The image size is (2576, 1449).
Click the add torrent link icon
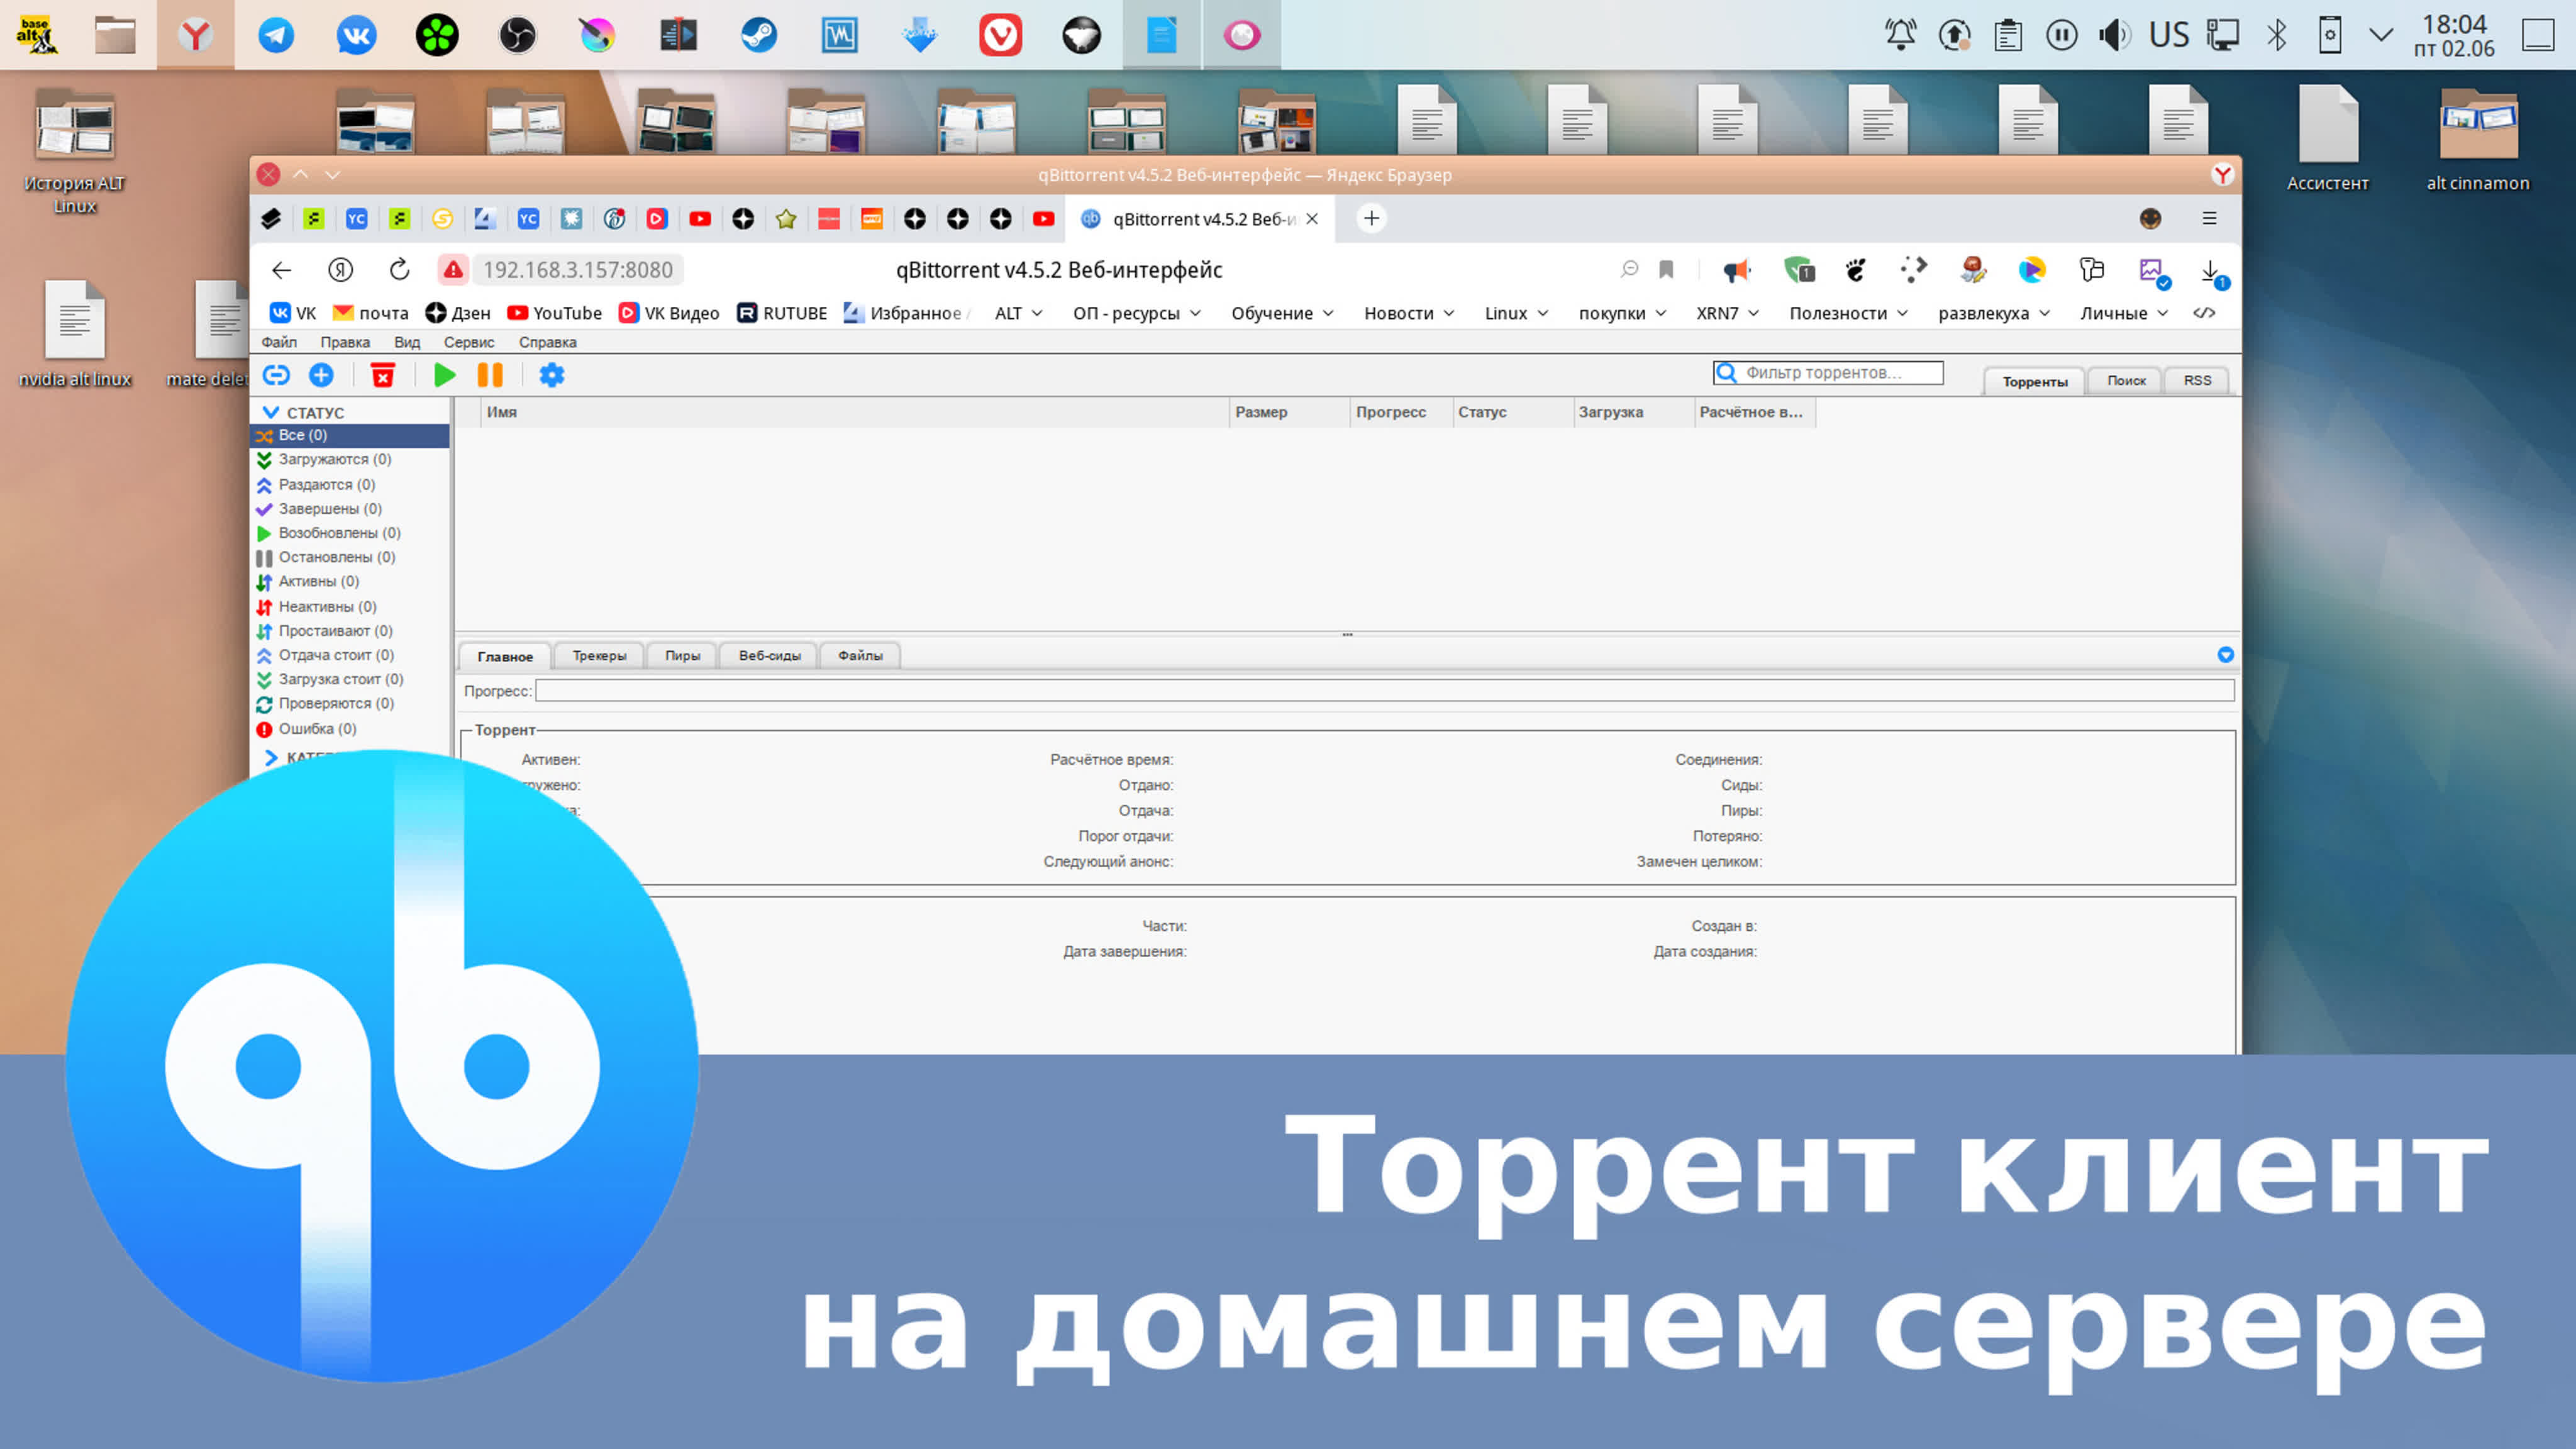276,375
